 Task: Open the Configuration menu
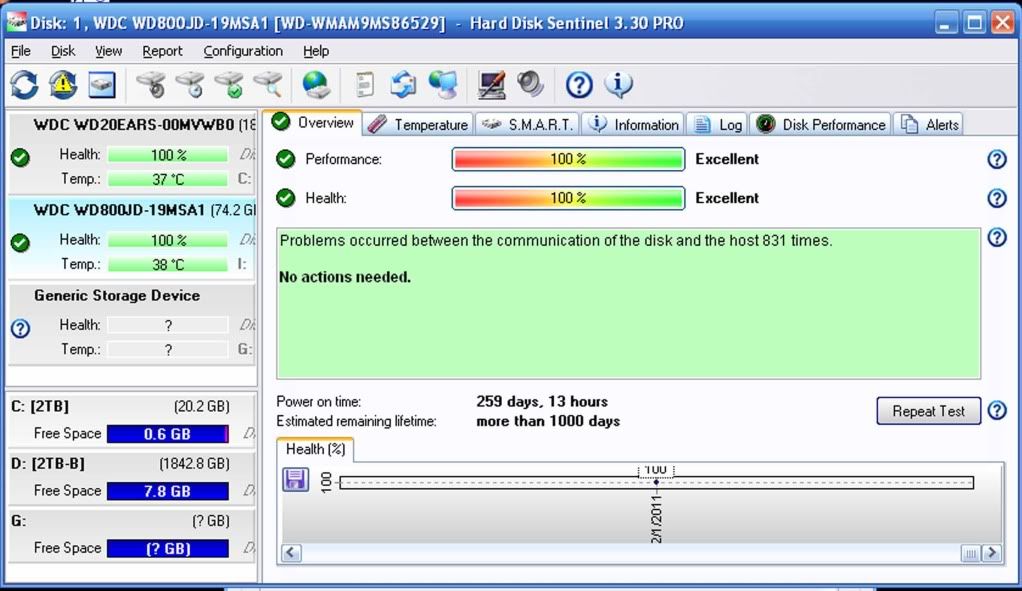tap(243, 51)
